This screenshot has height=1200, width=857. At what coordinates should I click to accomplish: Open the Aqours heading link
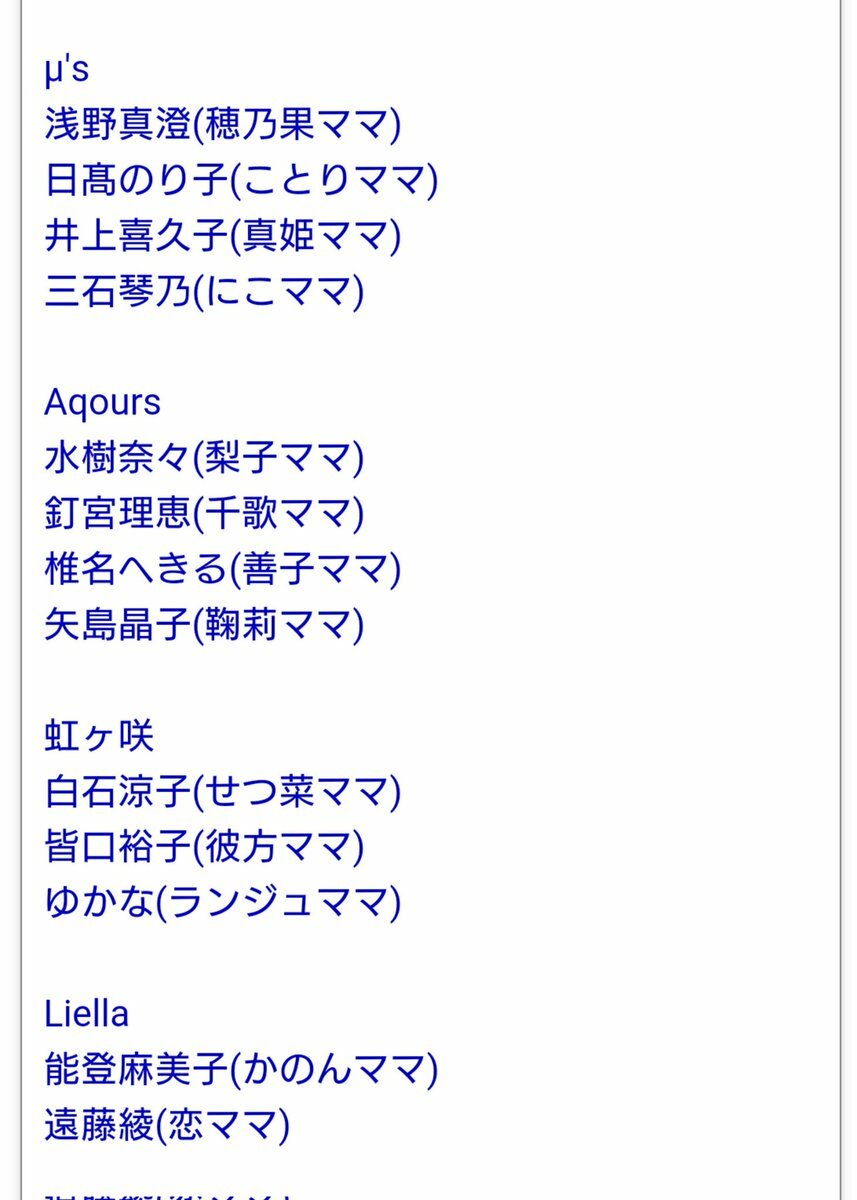[x=102, y=403]
